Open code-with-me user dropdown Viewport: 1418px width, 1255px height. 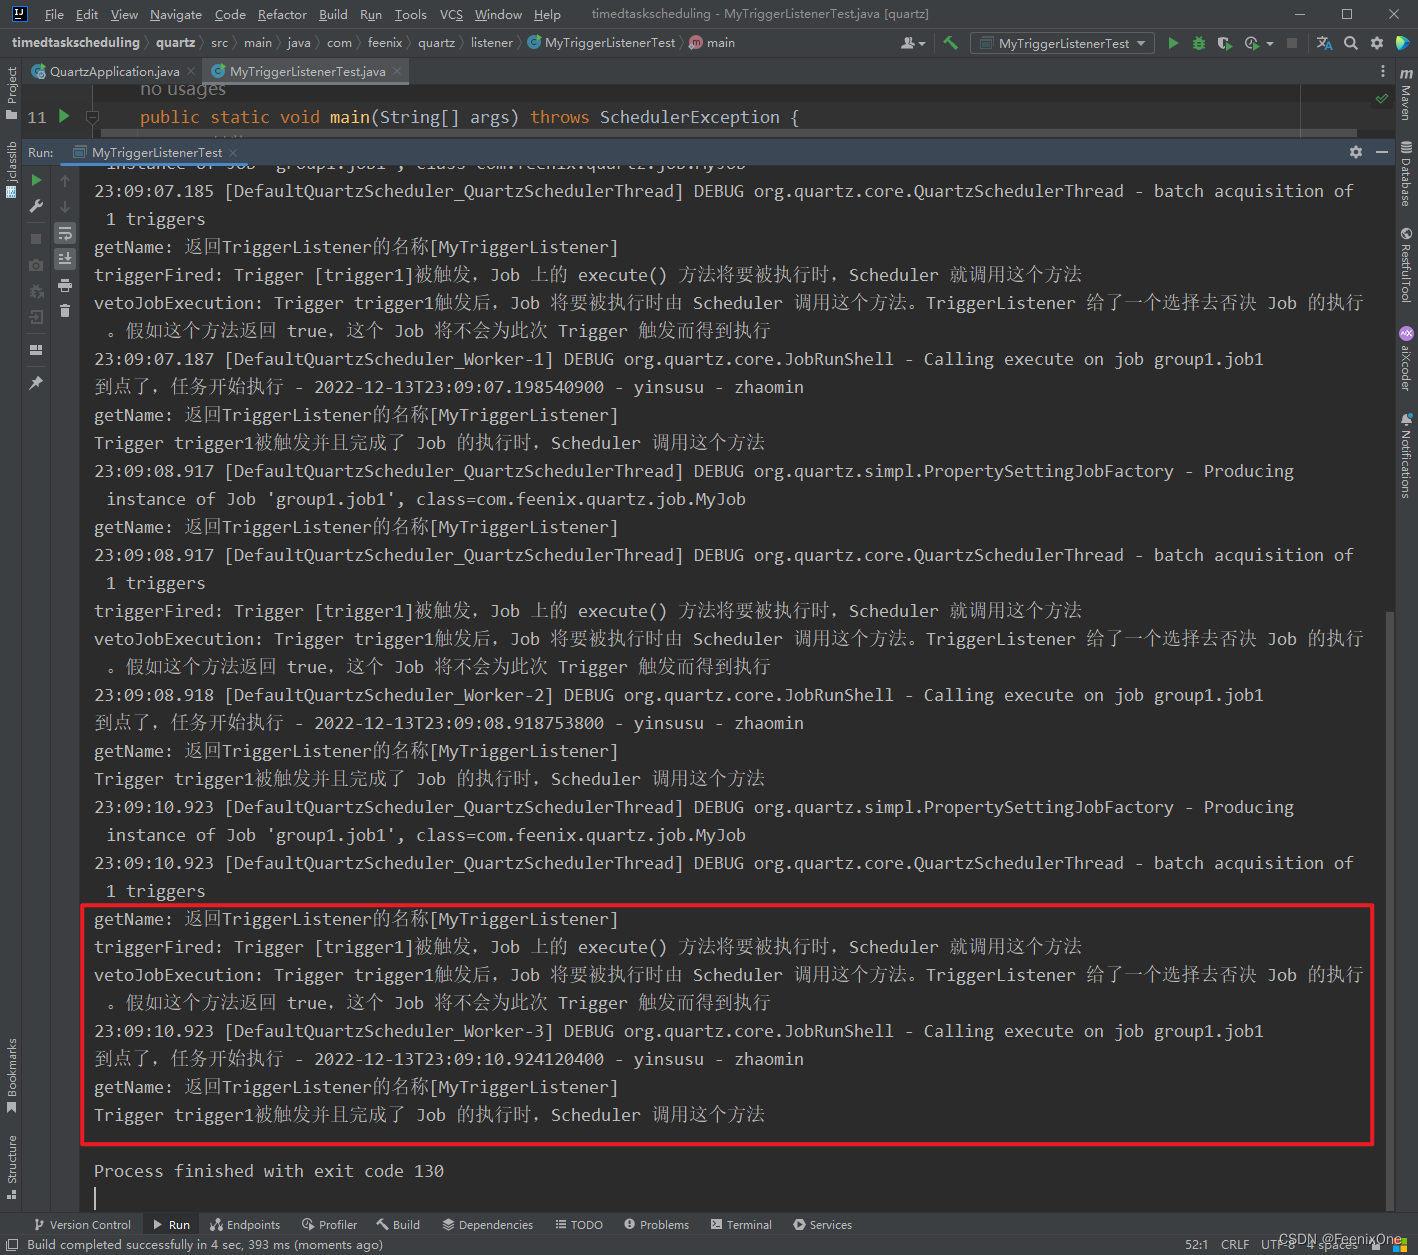[x=913, y=43]
